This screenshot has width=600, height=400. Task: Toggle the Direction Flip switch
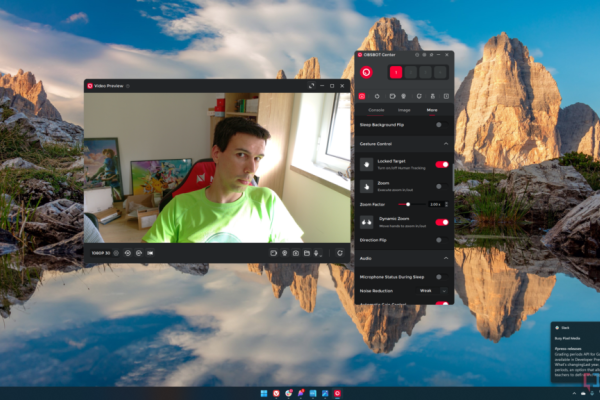tap(442, 240)
